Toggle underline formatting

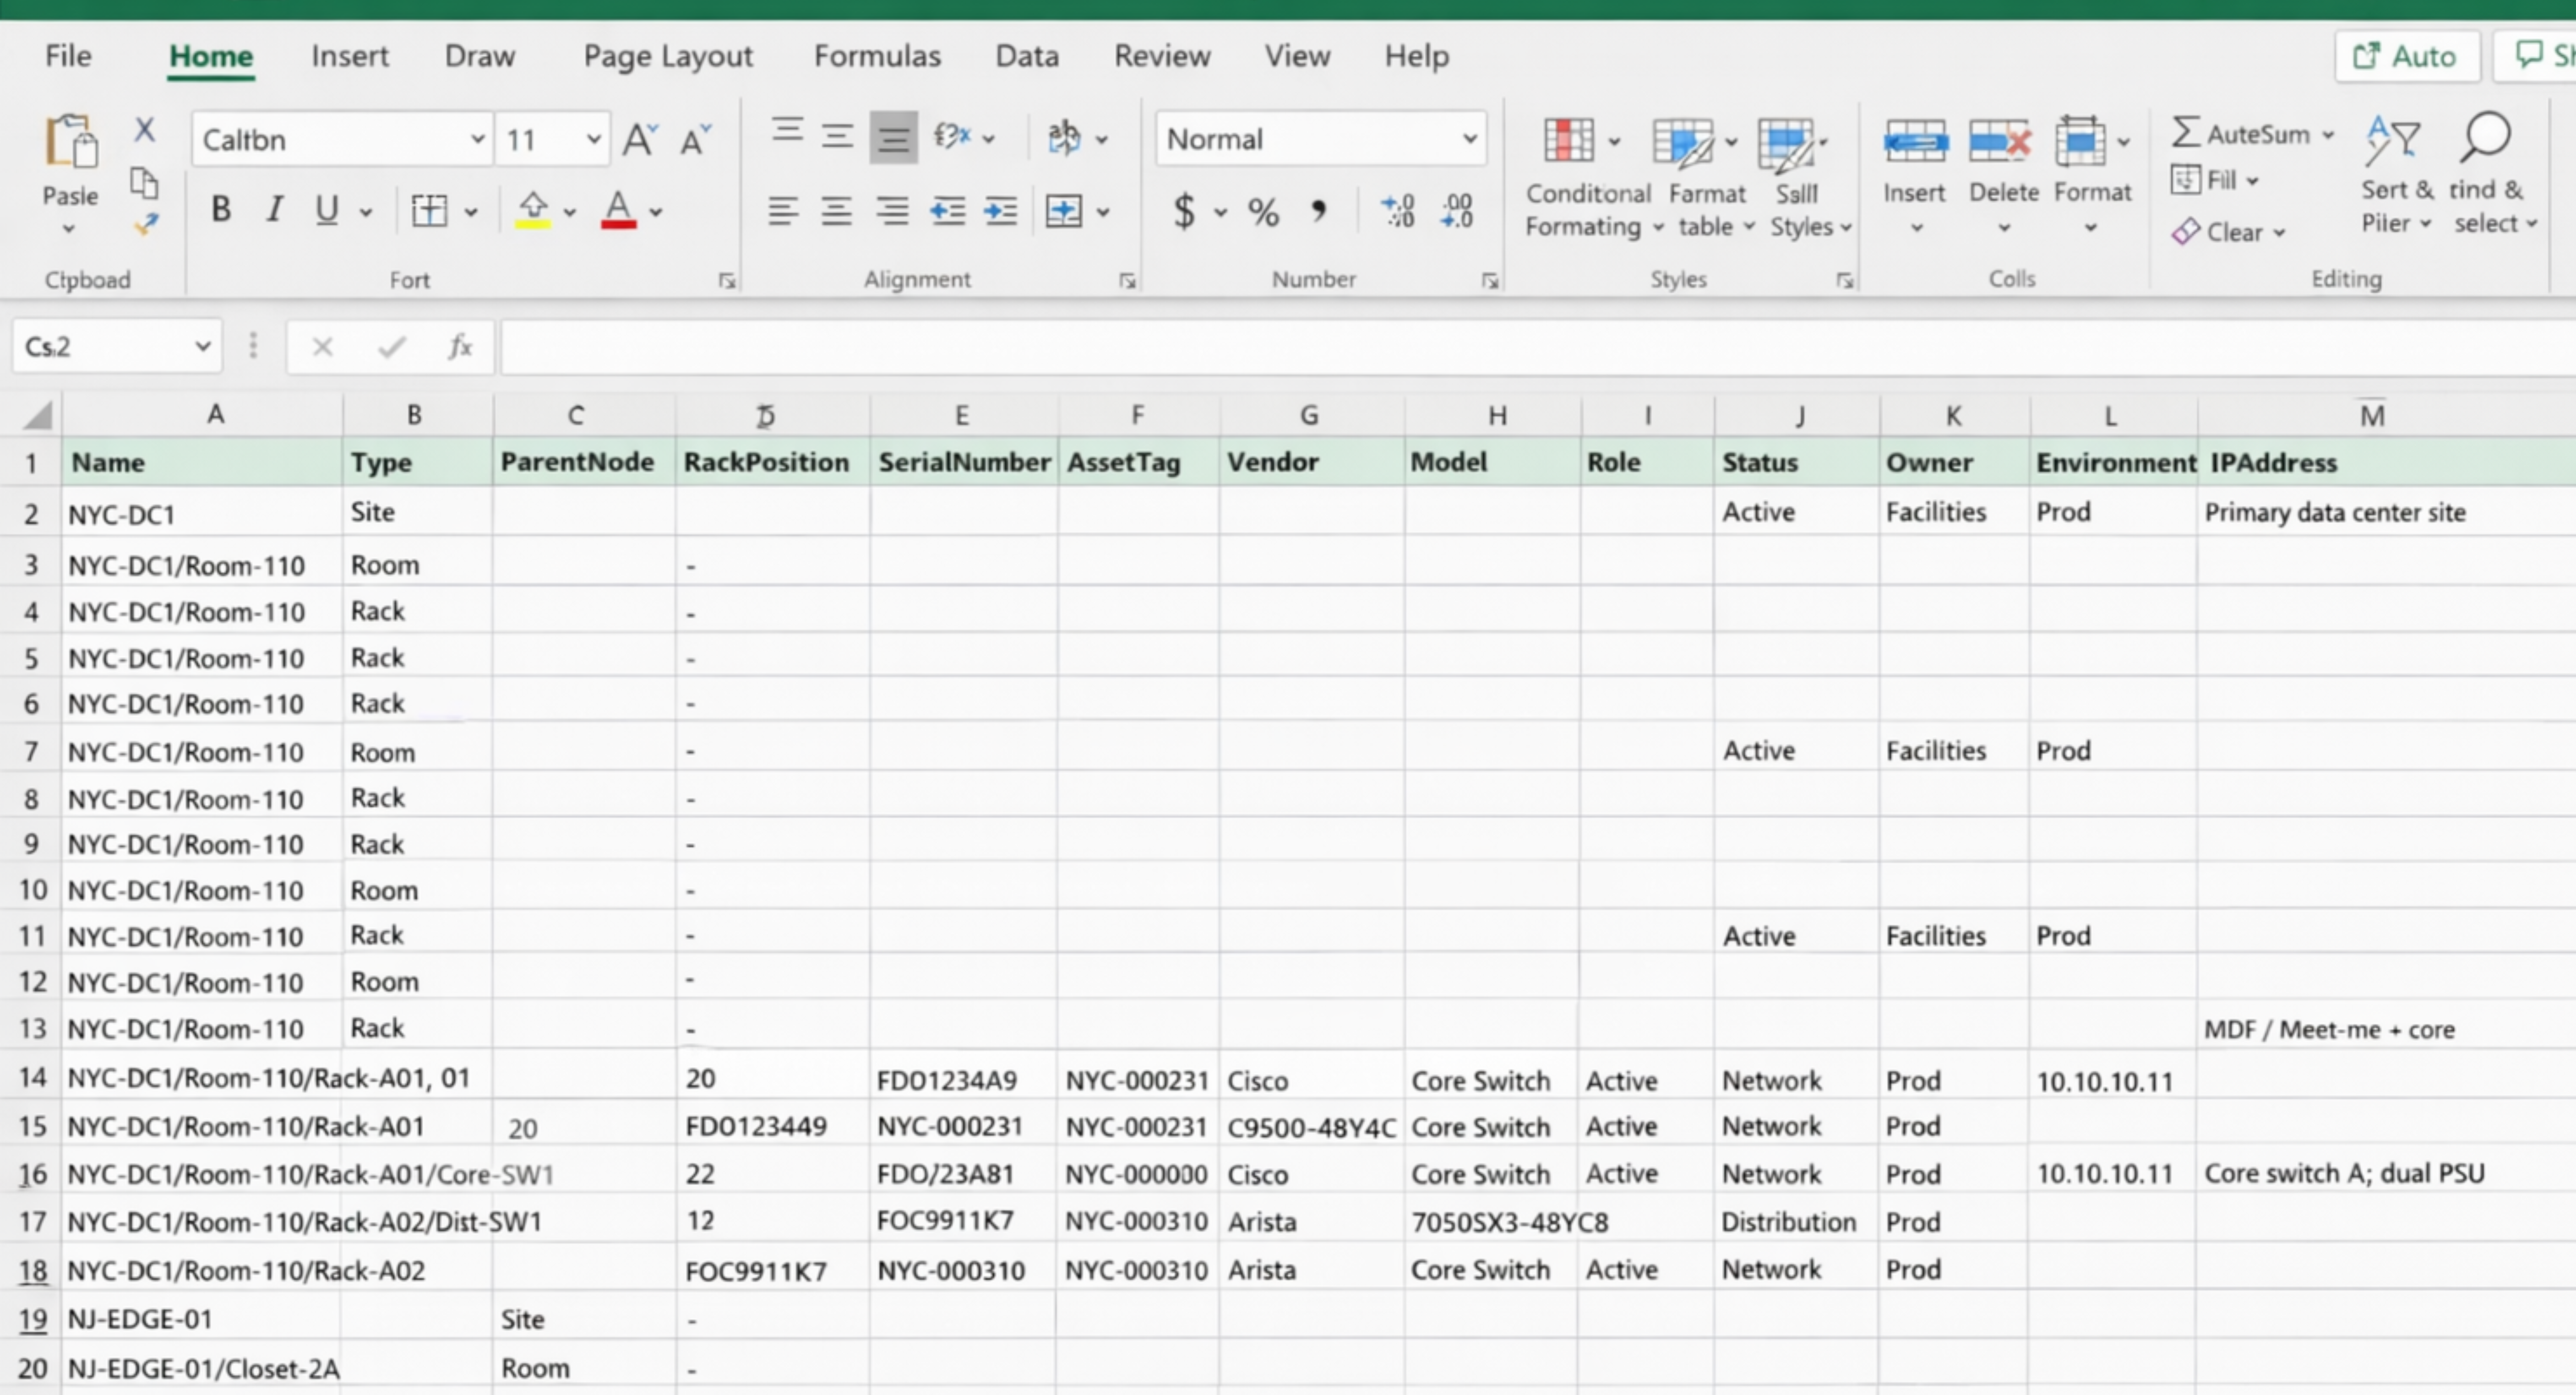tap(327, 209)
